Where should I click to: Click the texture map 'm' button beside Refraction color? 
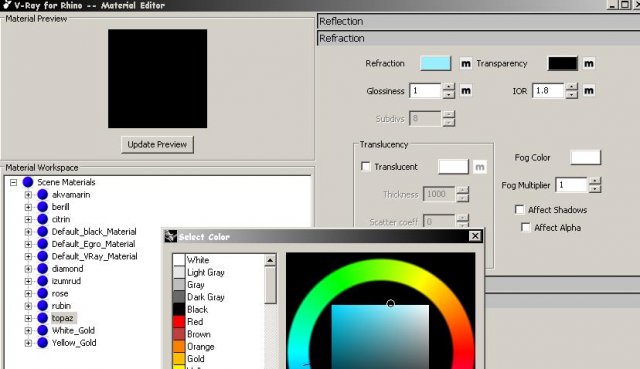pos(466,64)
